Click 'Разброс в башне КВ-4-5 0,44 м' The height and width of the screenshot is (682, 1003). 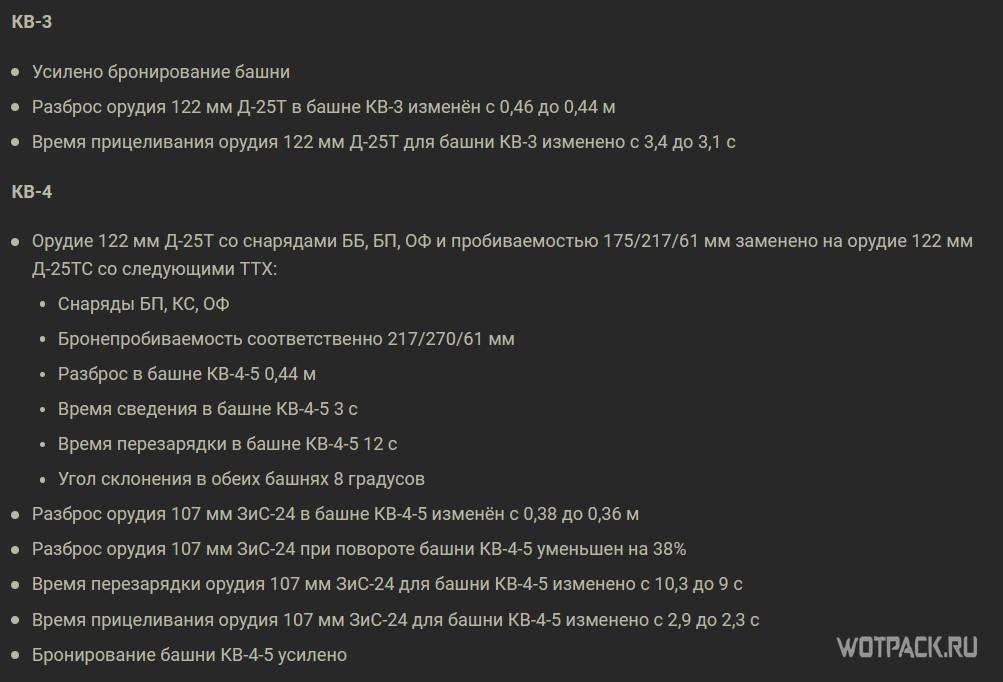pyautogui.click(x=187, y=374)
